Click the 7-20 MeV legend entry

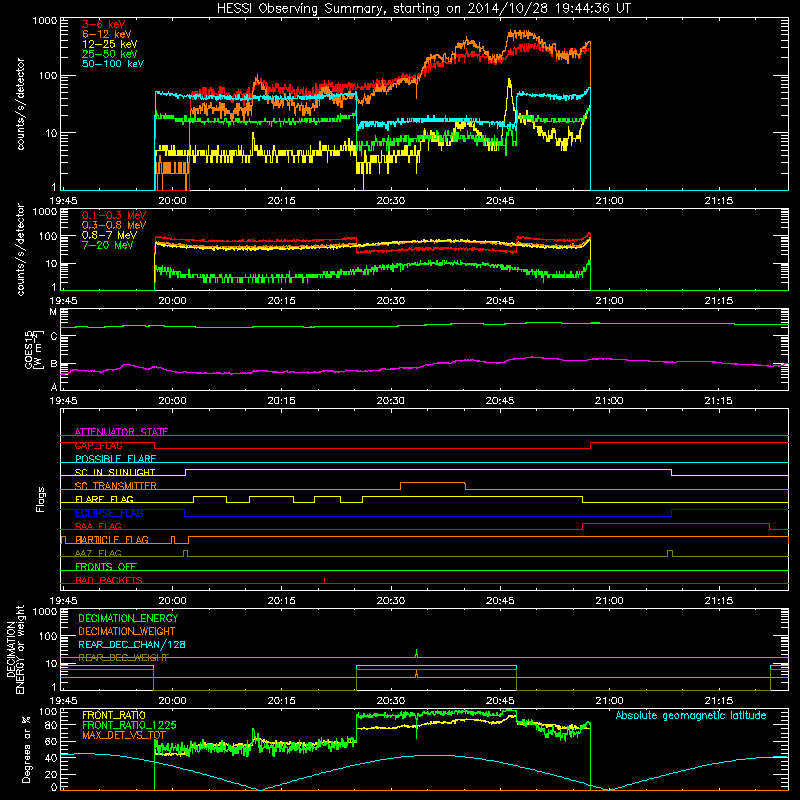[x=108, y=245]
